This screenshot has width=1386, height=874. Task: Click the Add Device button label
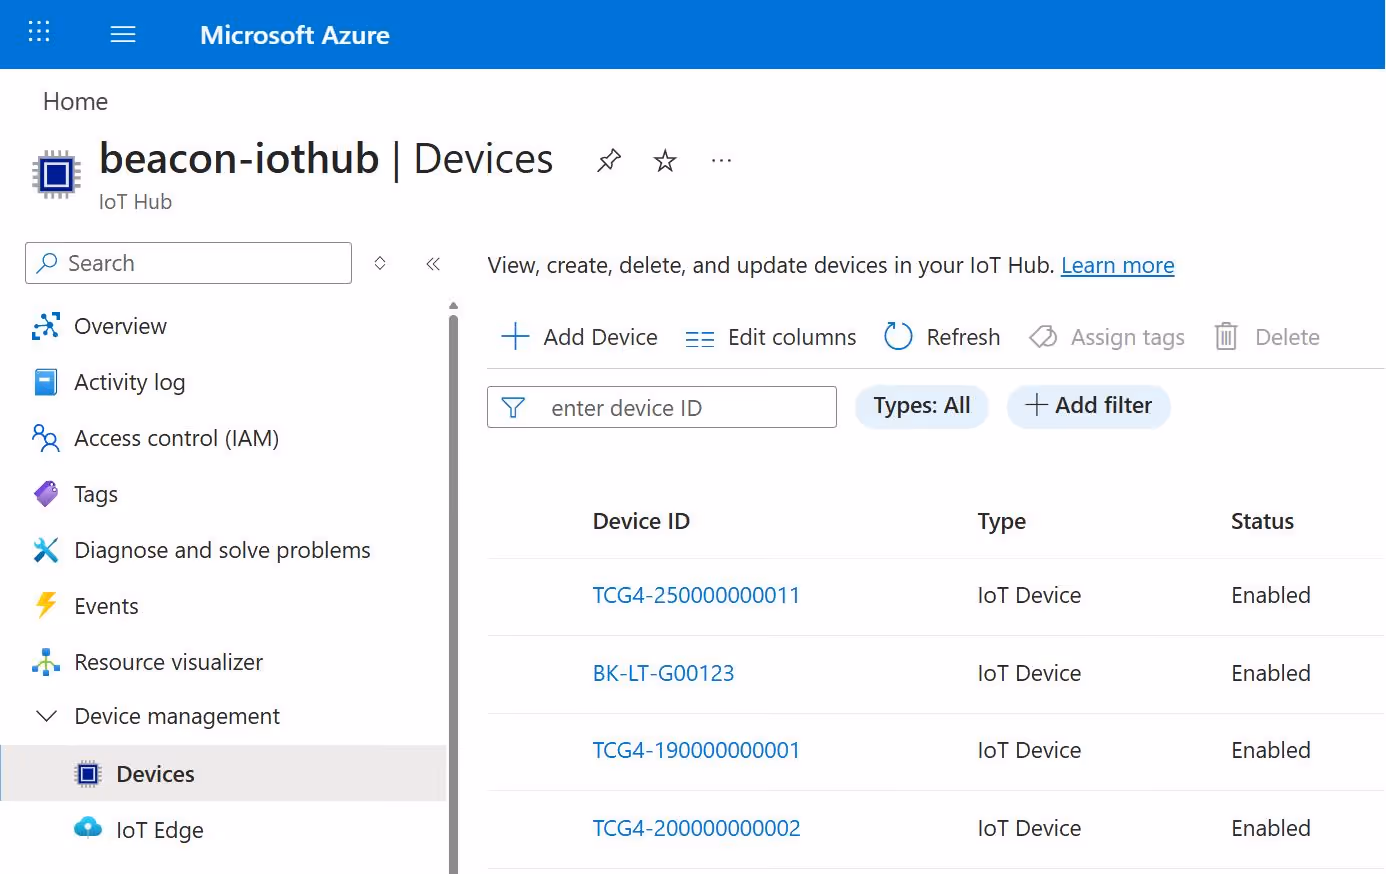pyautogui.click(x=600, y=338)
